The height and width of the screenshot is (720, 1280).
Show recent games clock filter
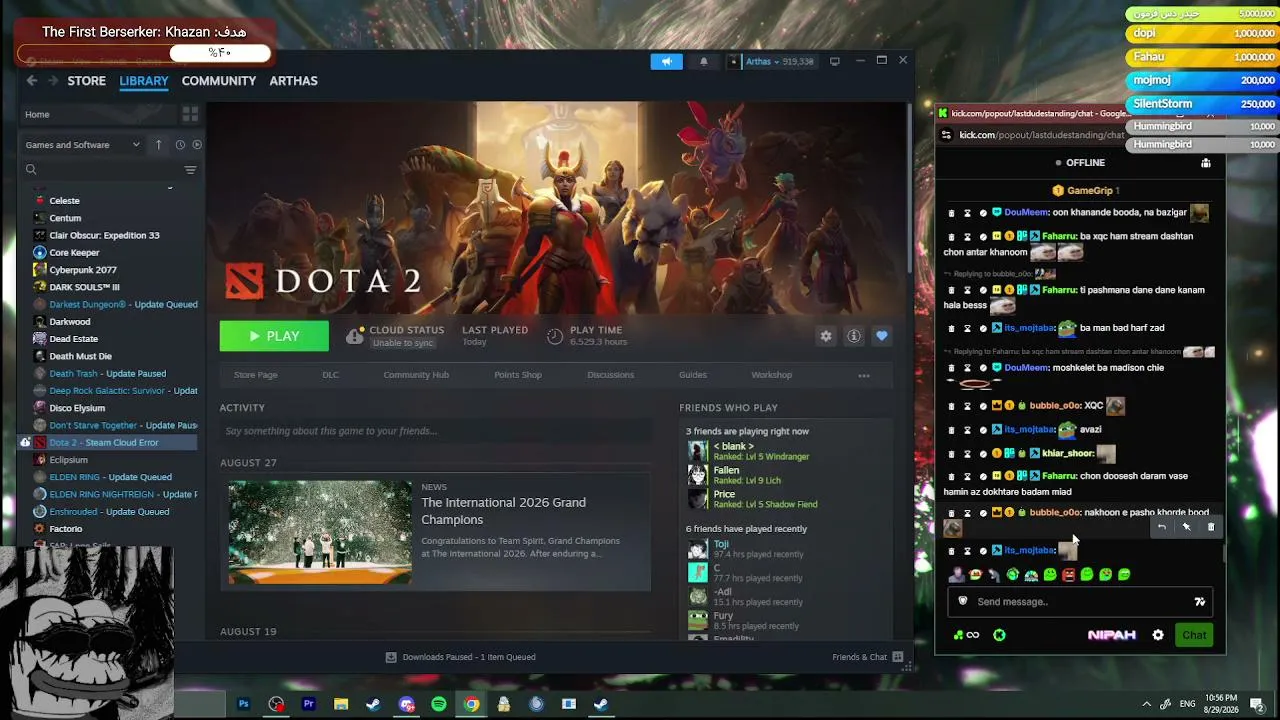point(180,145)
